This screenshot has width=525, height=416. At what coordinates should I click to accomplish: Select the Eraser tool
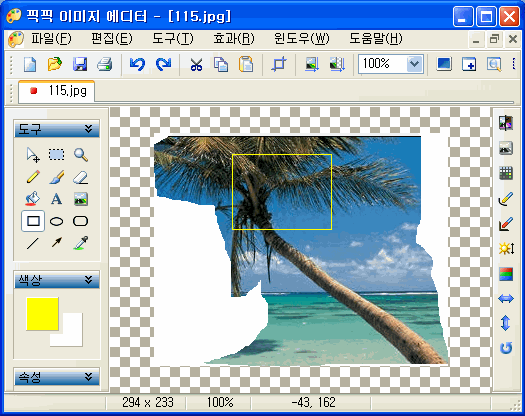pyautogui.click(x=80, y=177)
